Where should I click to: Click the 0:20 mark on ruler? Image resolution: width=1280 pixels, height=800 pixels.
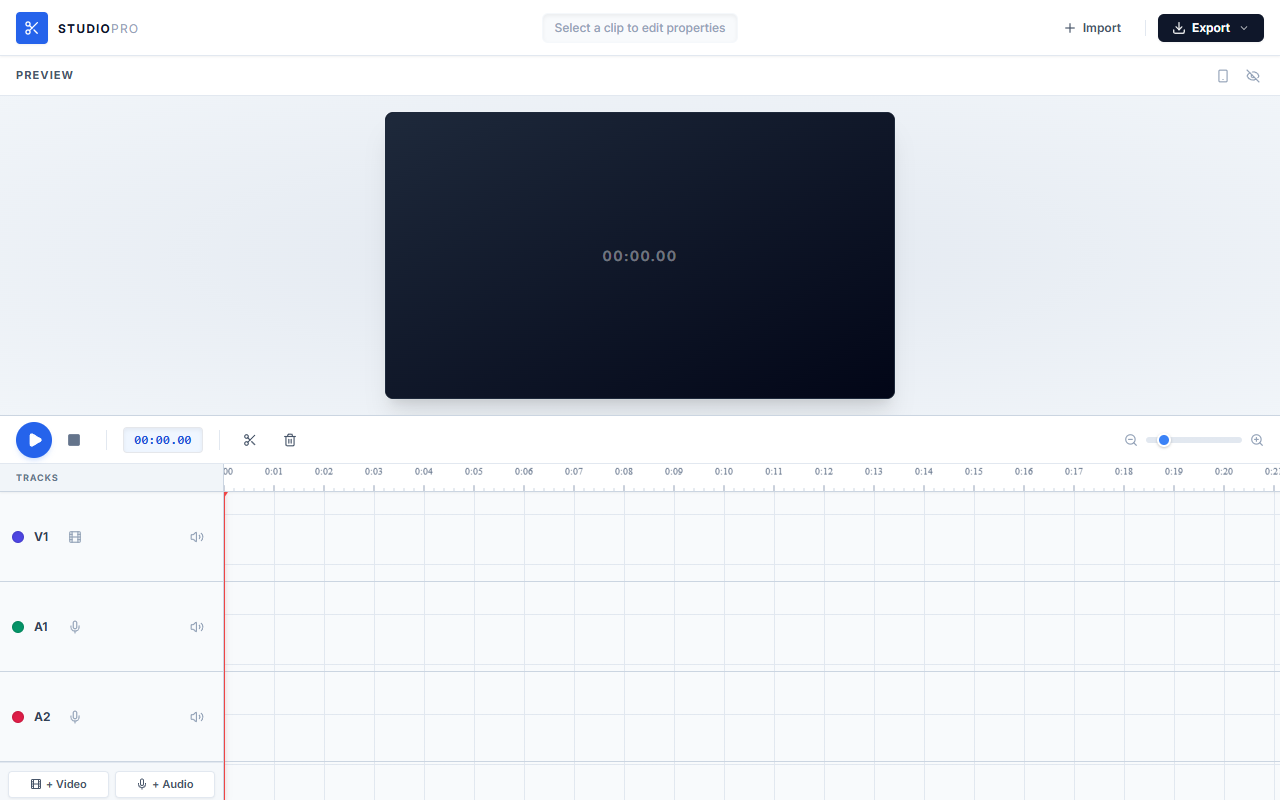pyautogui.click(x=1224, y=472)
